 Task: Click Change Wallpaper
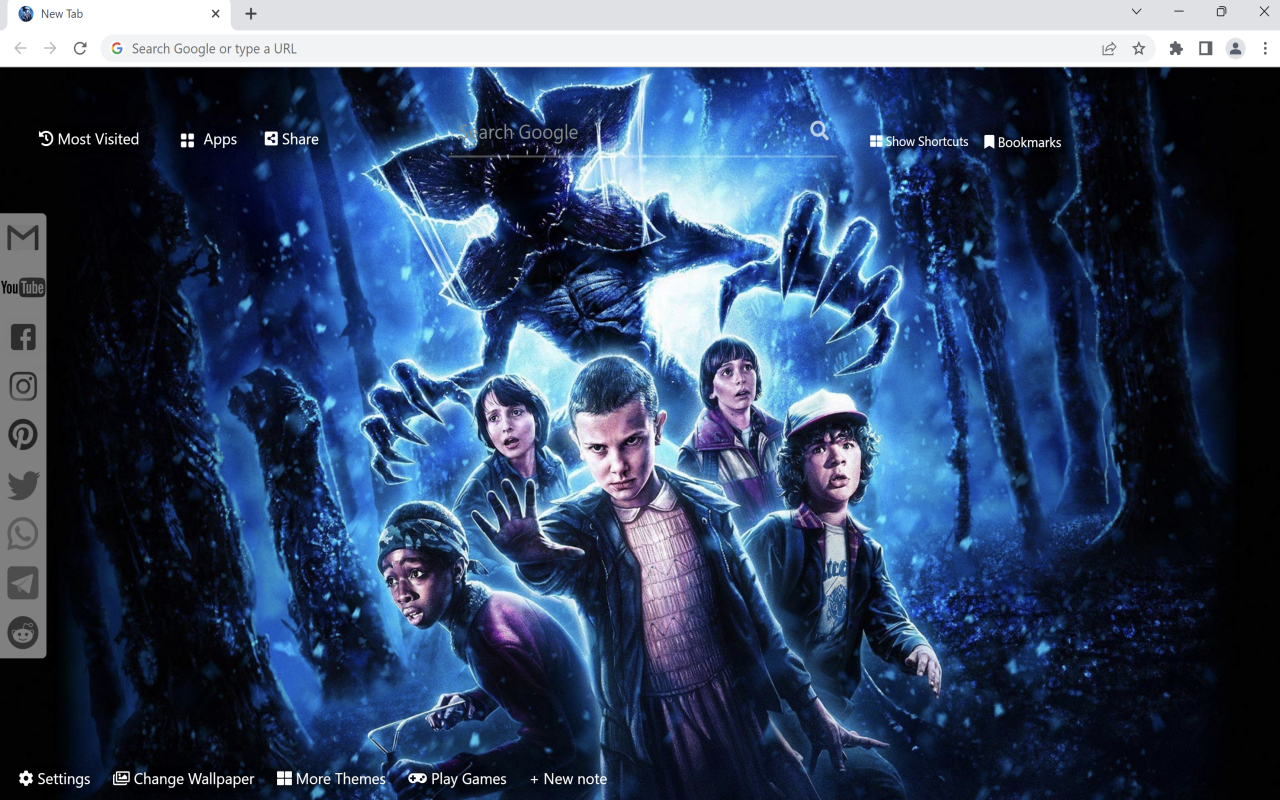(x=183, y=779)
